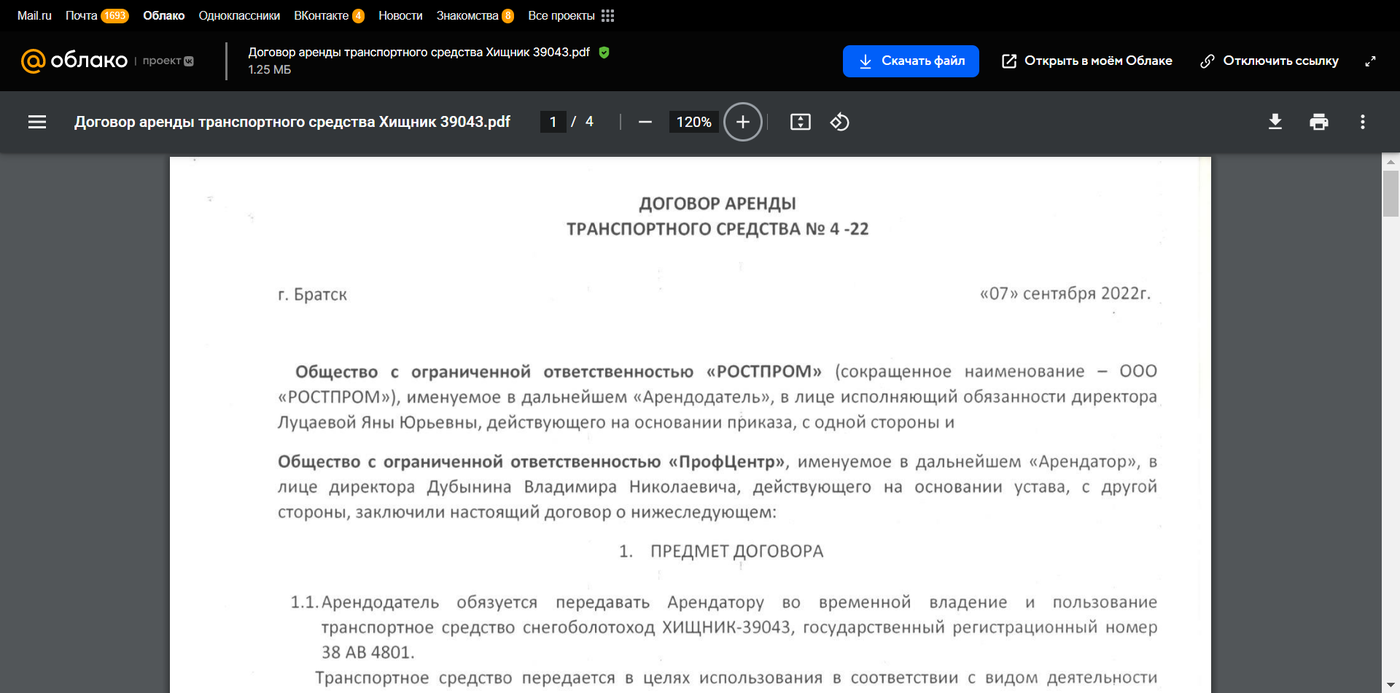Edit the current page number field

coord(553,122)
